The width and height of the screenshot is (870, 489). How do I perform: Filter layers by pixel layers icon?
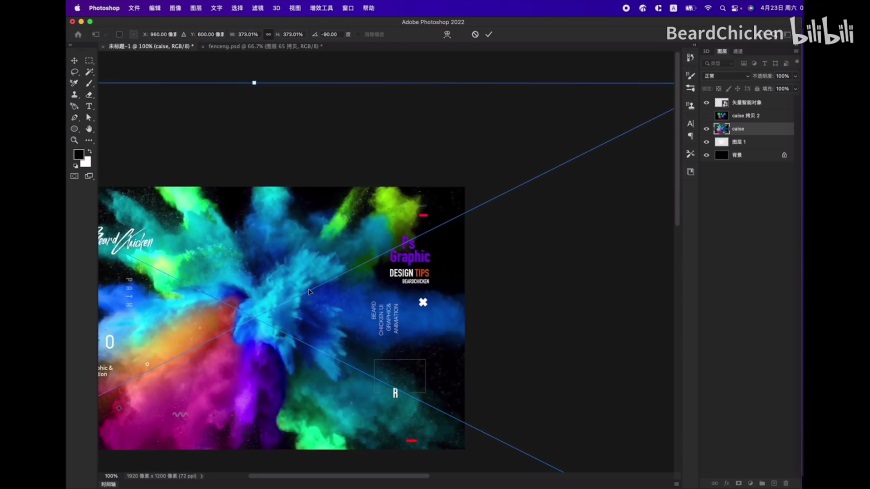743,63
